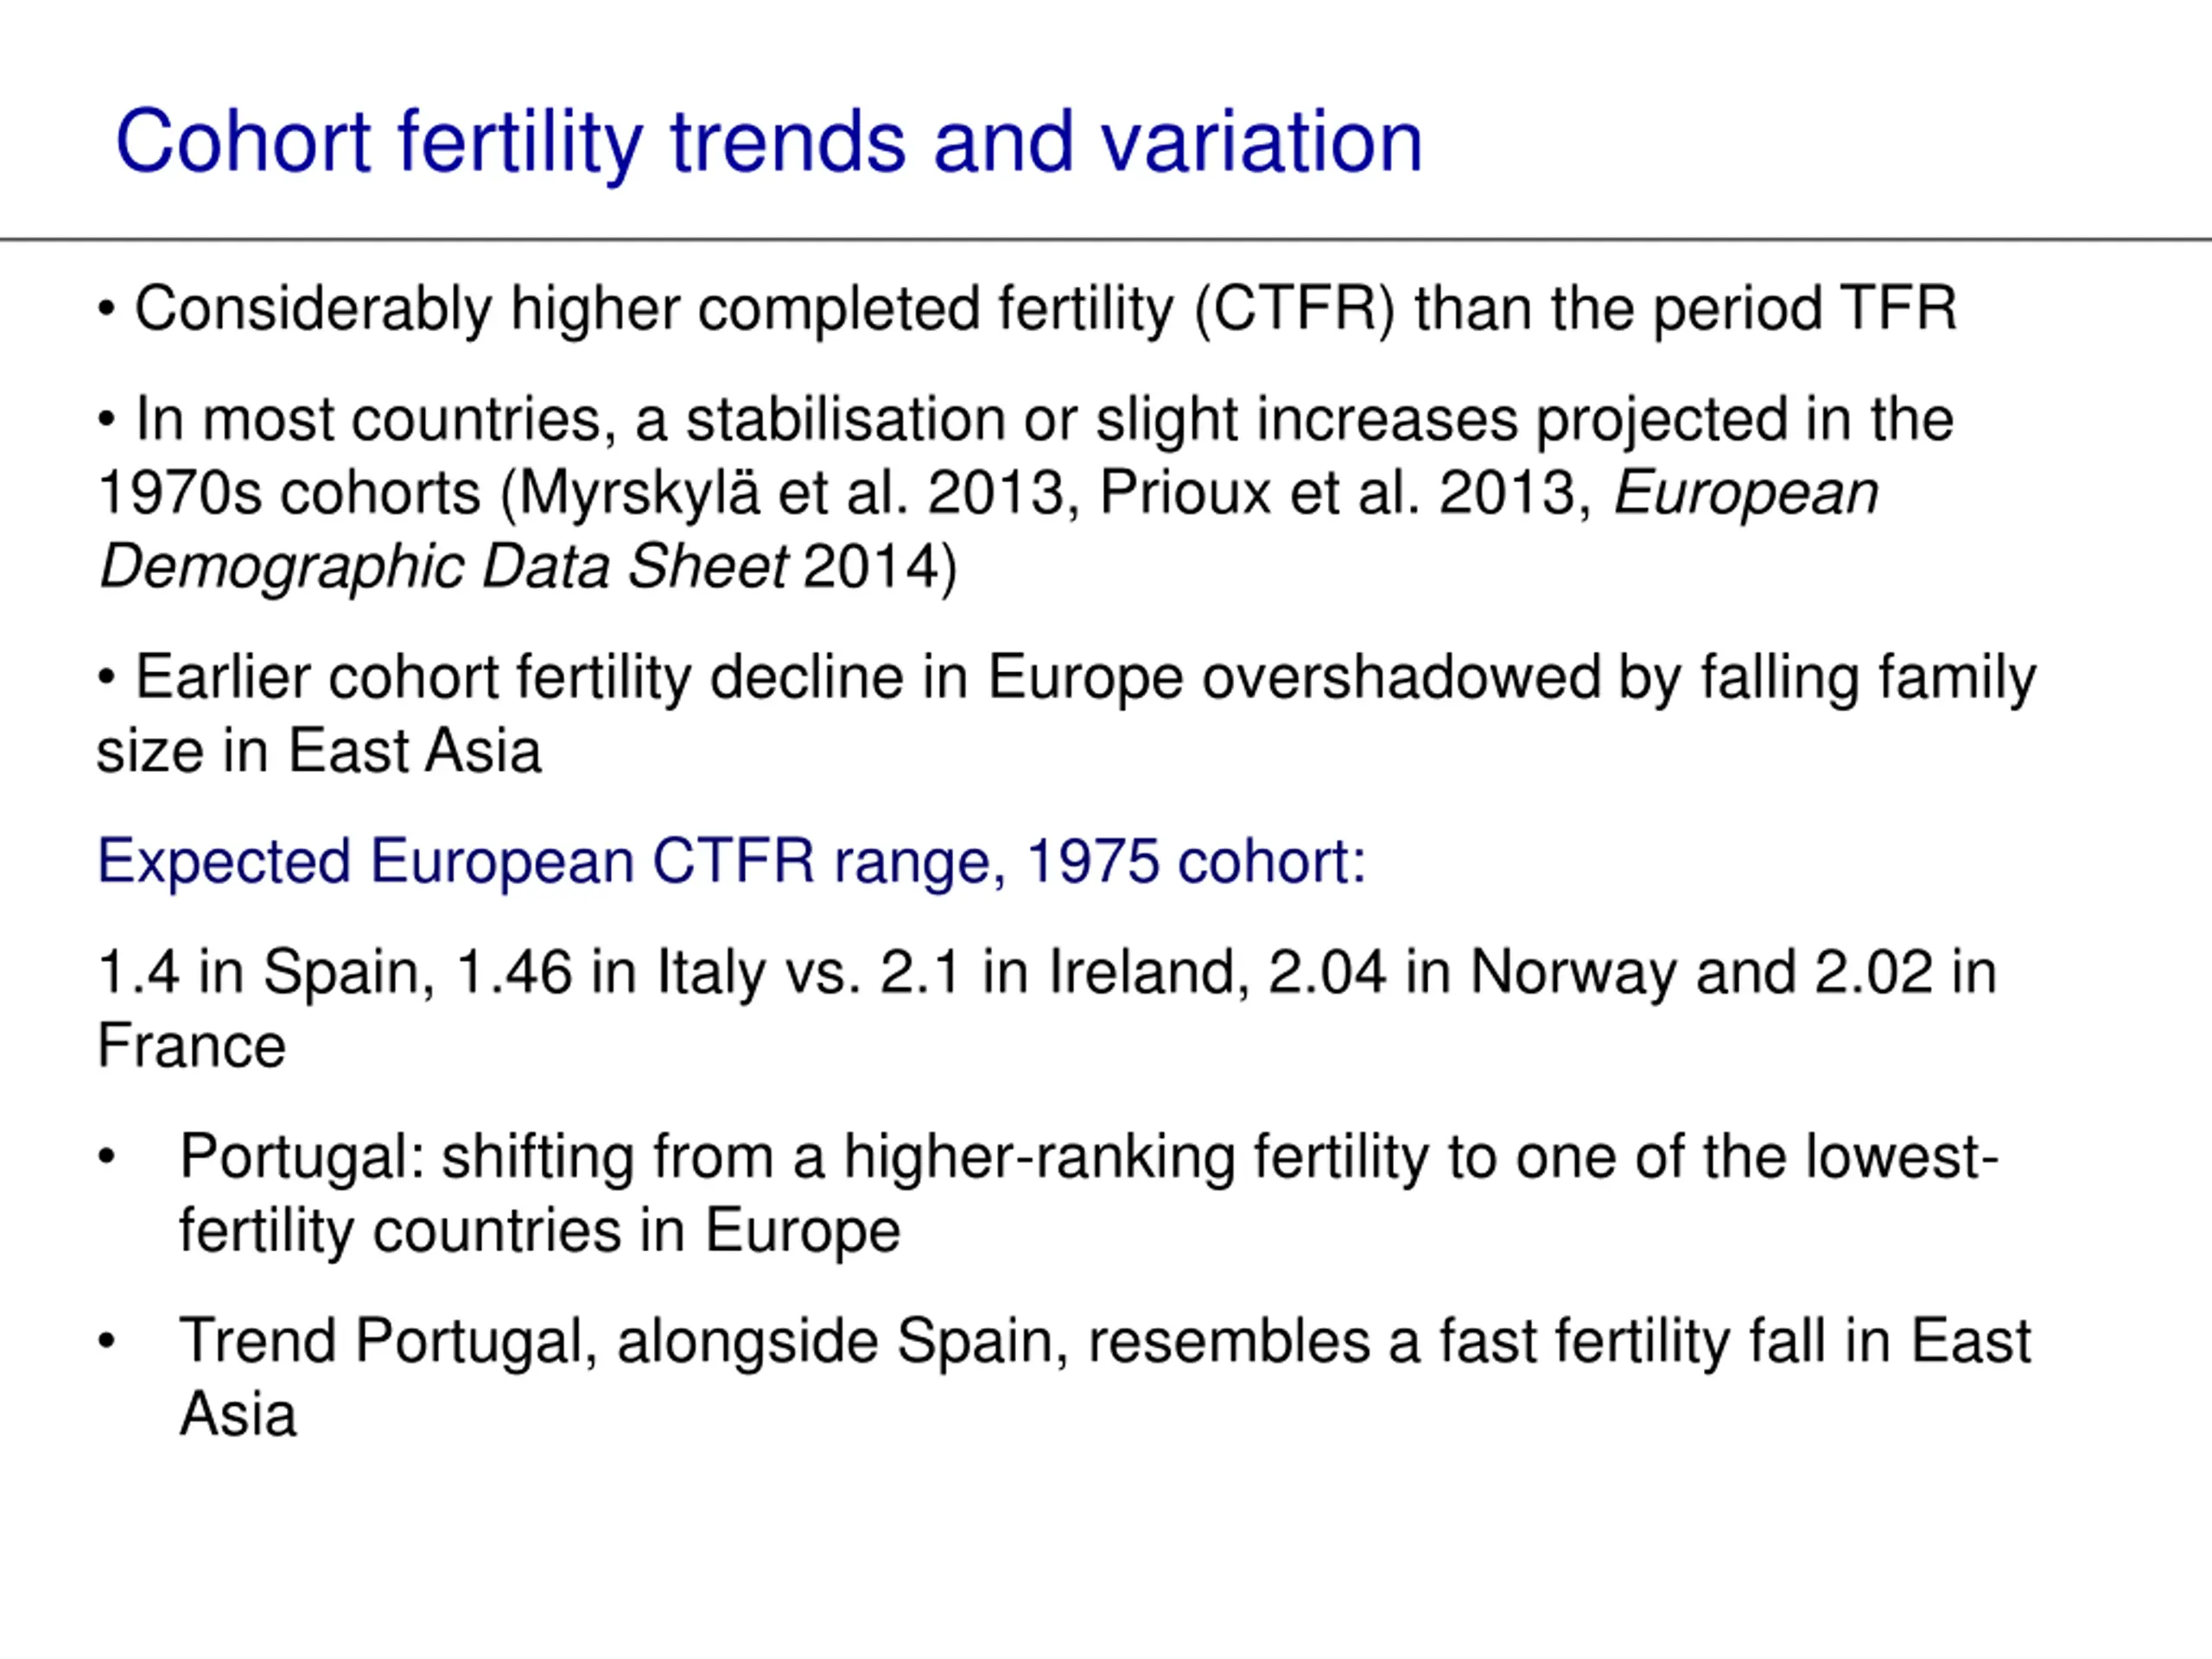
Task: Click the bullet starting 'In most countries'
Action: pyautogui.click(x=1026, y=492)
